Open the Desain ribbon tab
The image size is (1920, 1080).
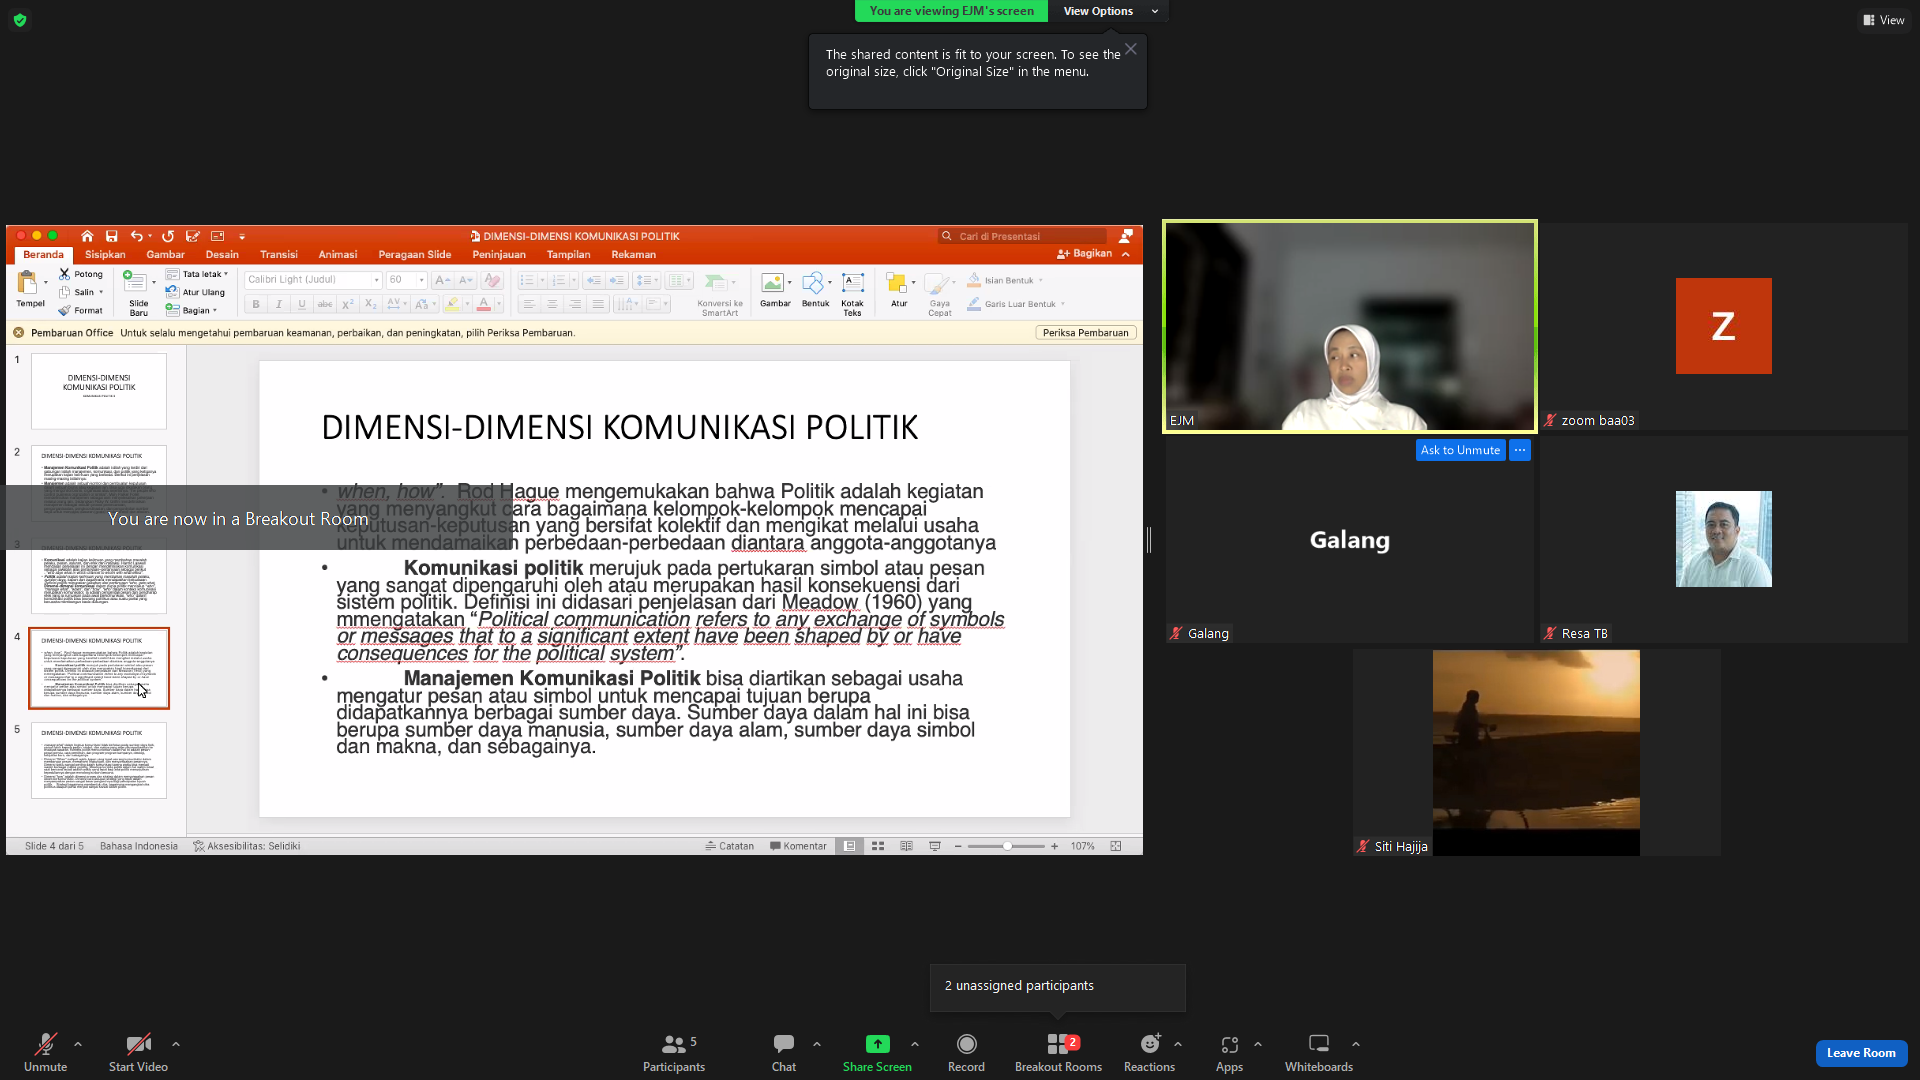(x=222, y=255)
